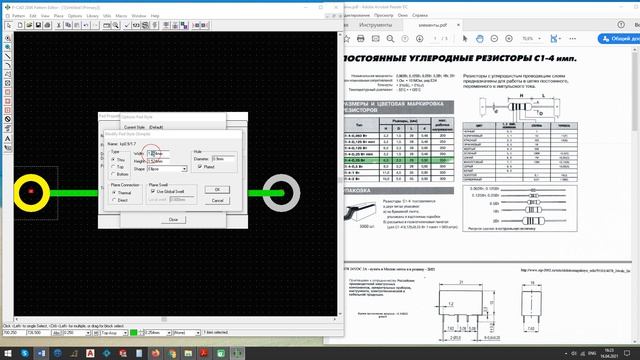Screen dimensions: 640x360
Task: Click the hole Diameter input field
Action: click(x=223, y=159)
